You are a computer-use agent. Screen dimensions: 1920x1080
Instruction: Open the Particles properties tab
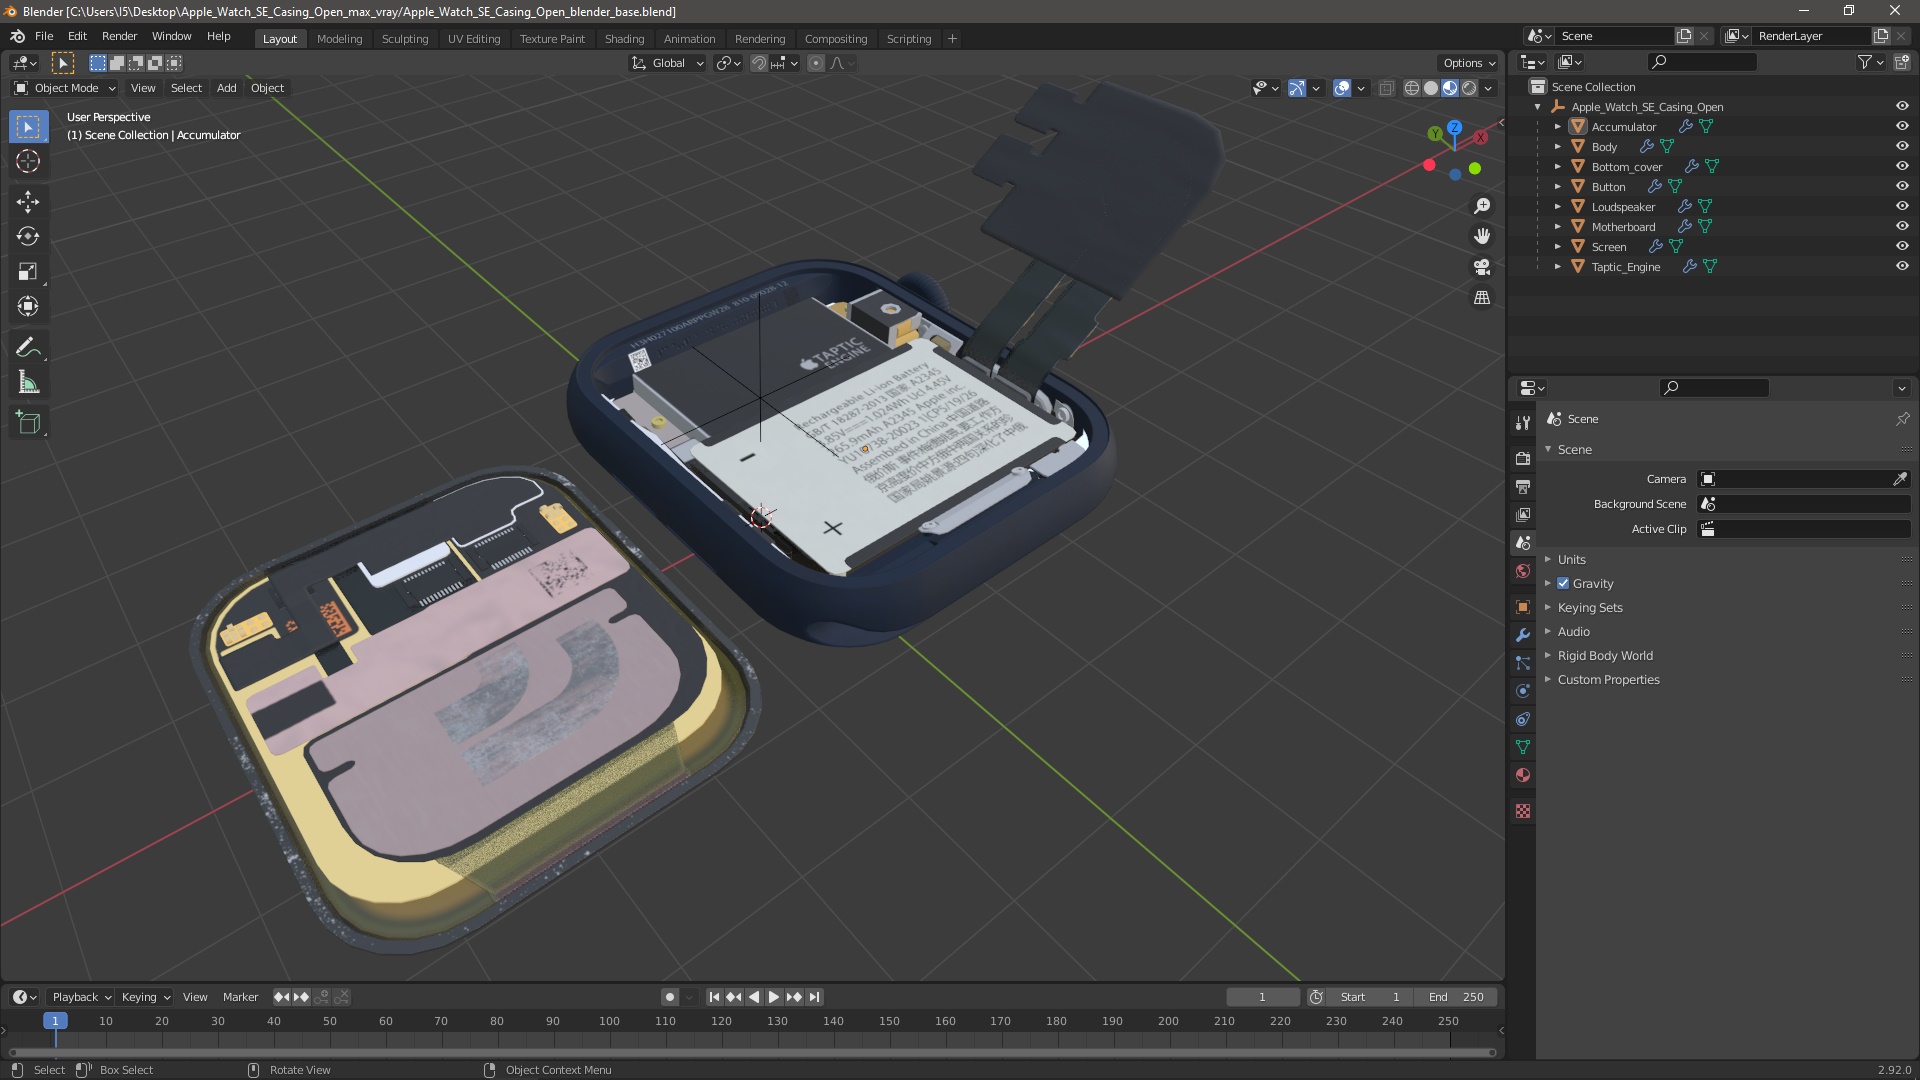[x=1523, y=663]
